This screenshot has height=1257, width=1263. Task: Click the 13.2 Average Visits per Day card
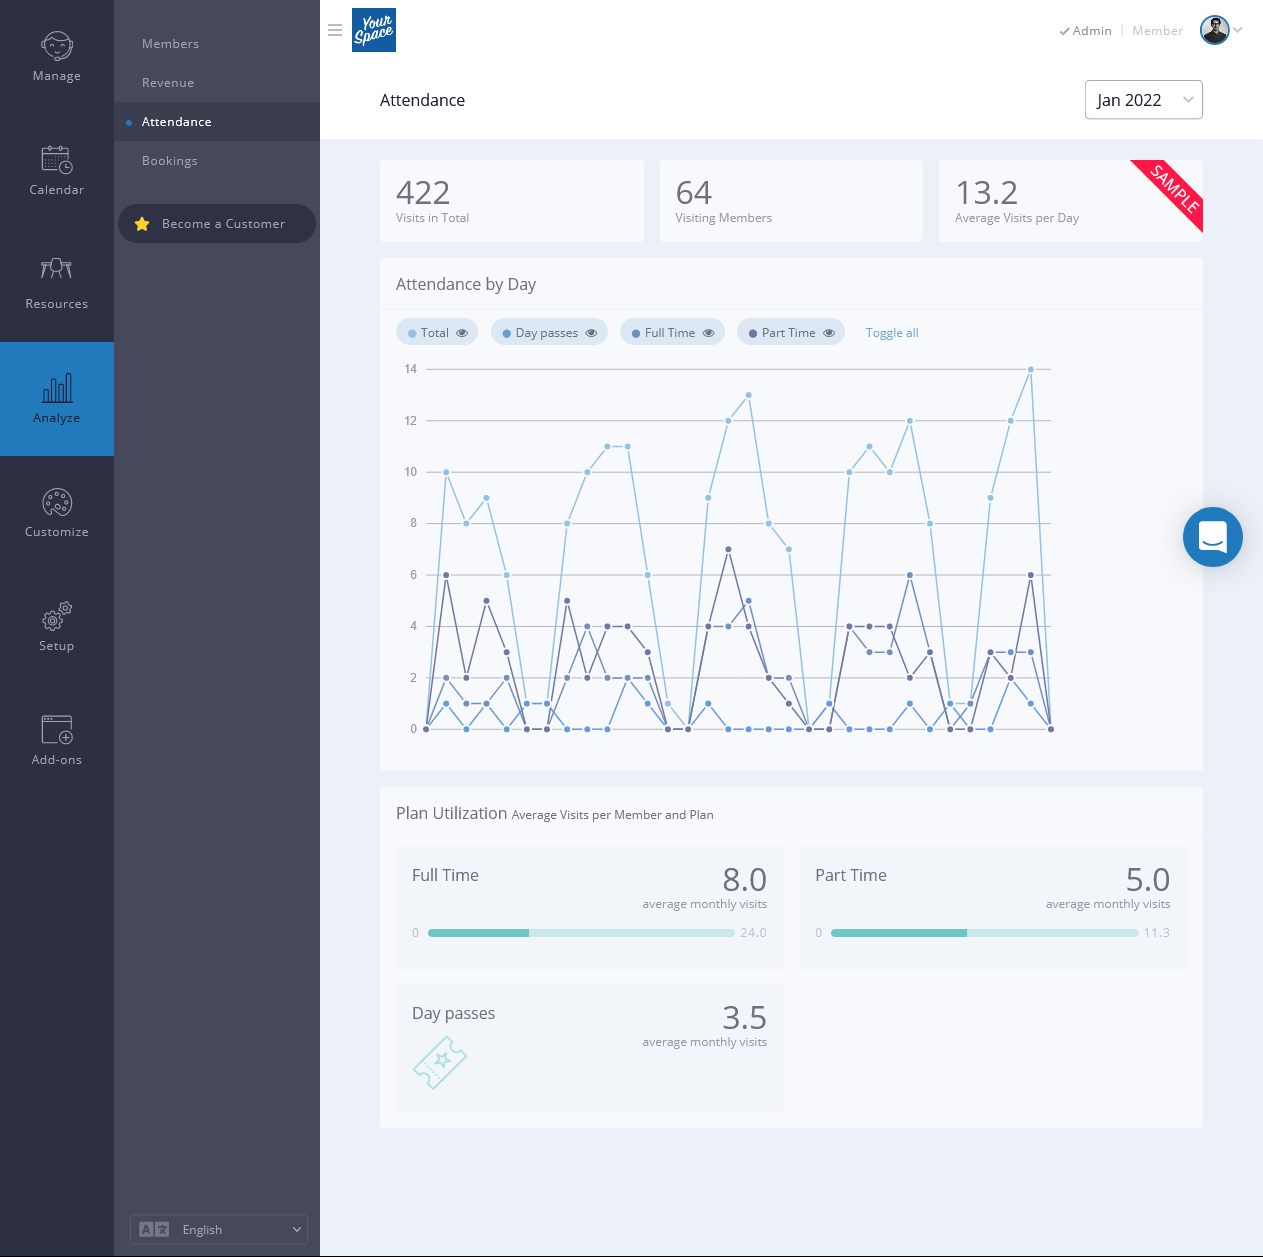pos(1071,201)
